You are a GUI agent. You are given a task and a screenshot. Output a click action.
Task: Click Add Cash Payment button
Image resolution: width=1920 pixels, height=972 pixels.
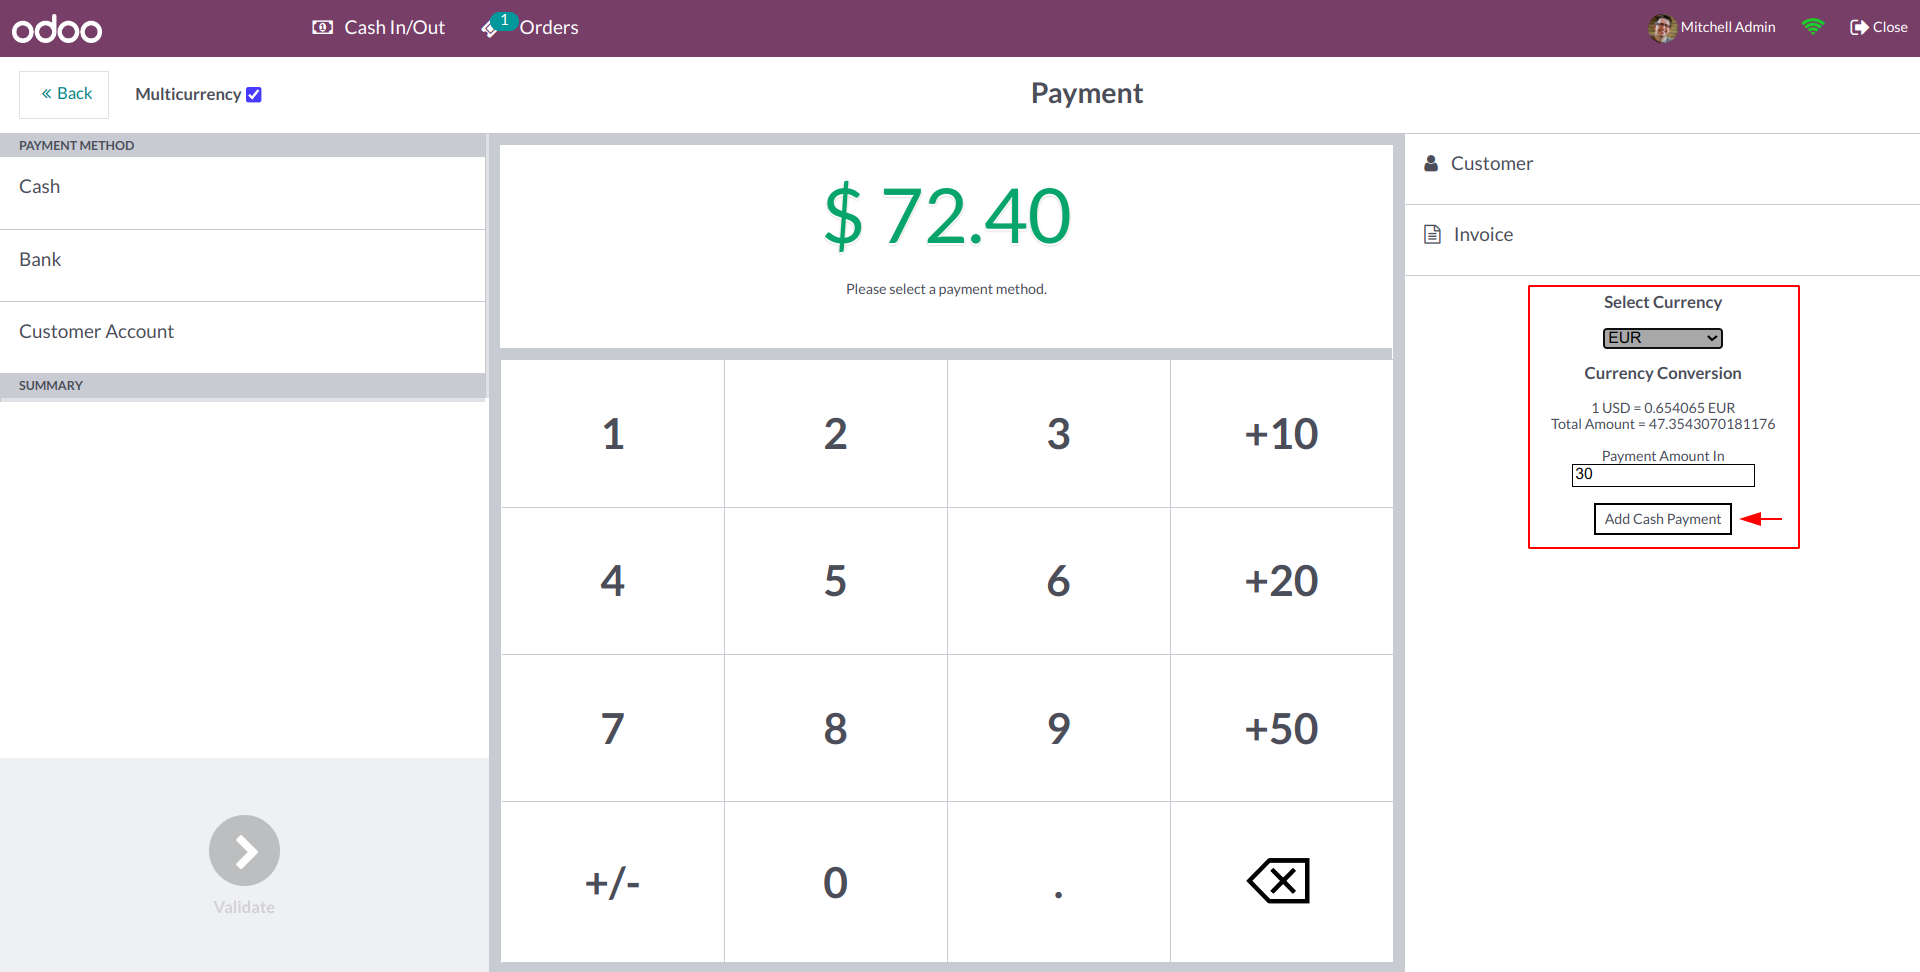click(x=1662, y=519)
